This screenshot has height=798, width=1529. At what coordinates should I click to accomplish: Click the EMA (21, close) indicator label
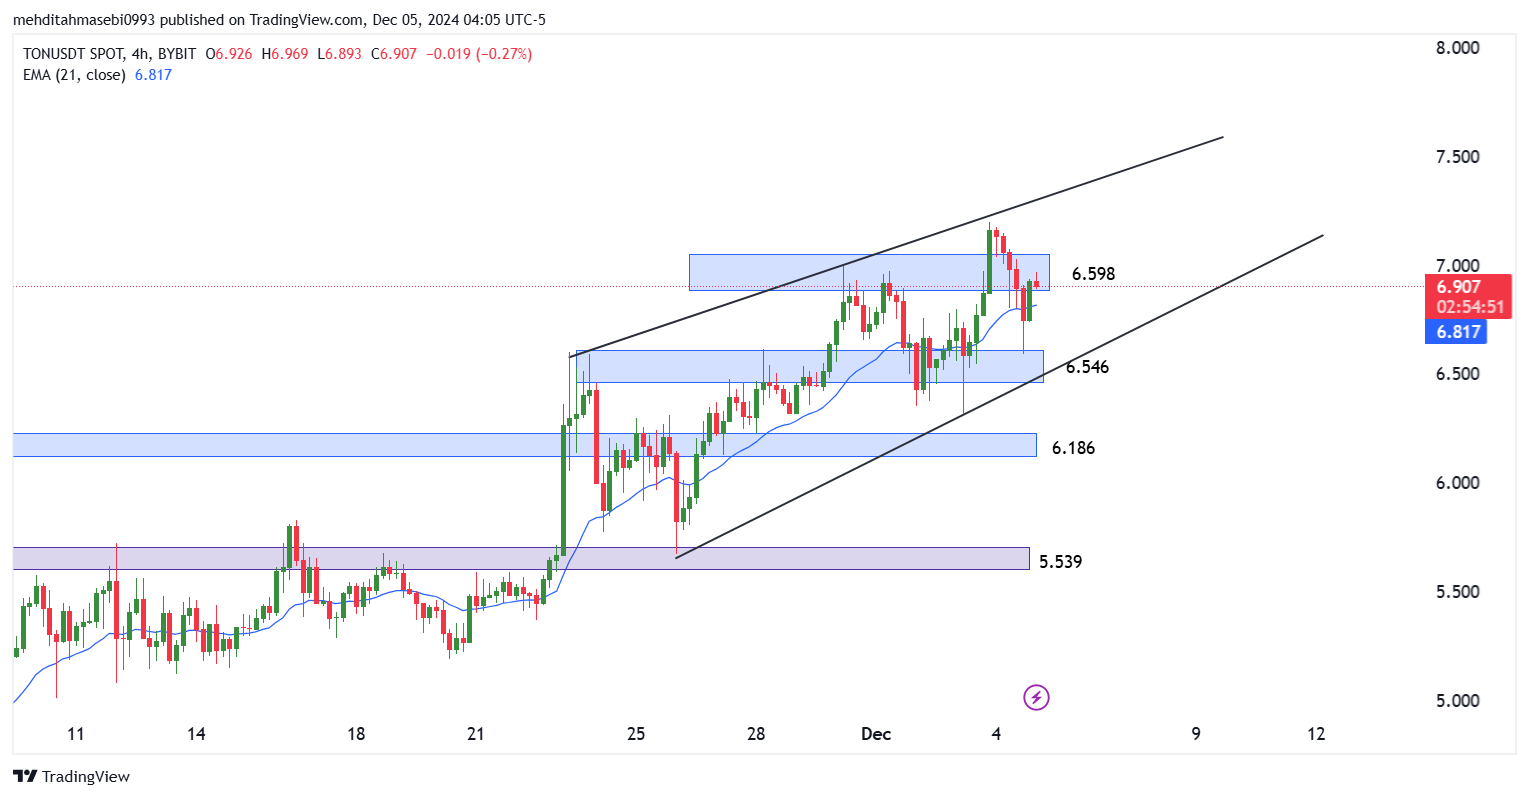coord(74,75)
